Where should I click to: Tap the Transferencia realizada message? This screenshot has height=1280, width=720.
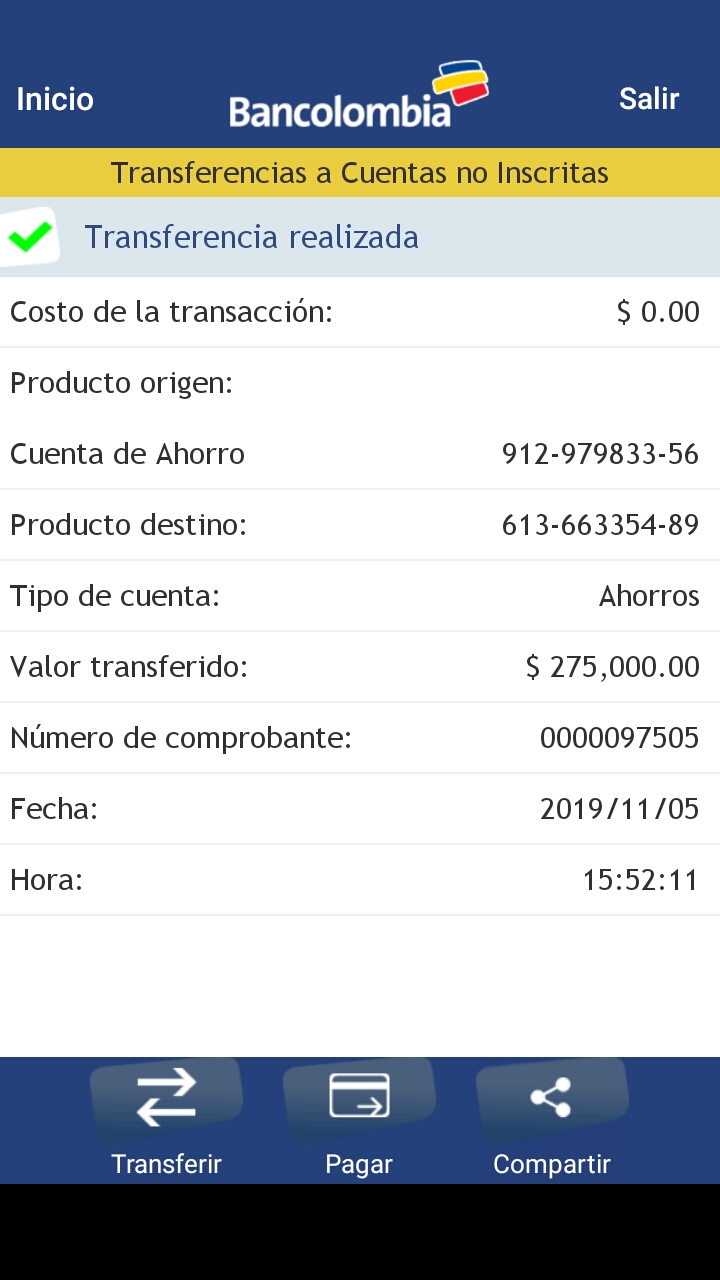point(251,237)
